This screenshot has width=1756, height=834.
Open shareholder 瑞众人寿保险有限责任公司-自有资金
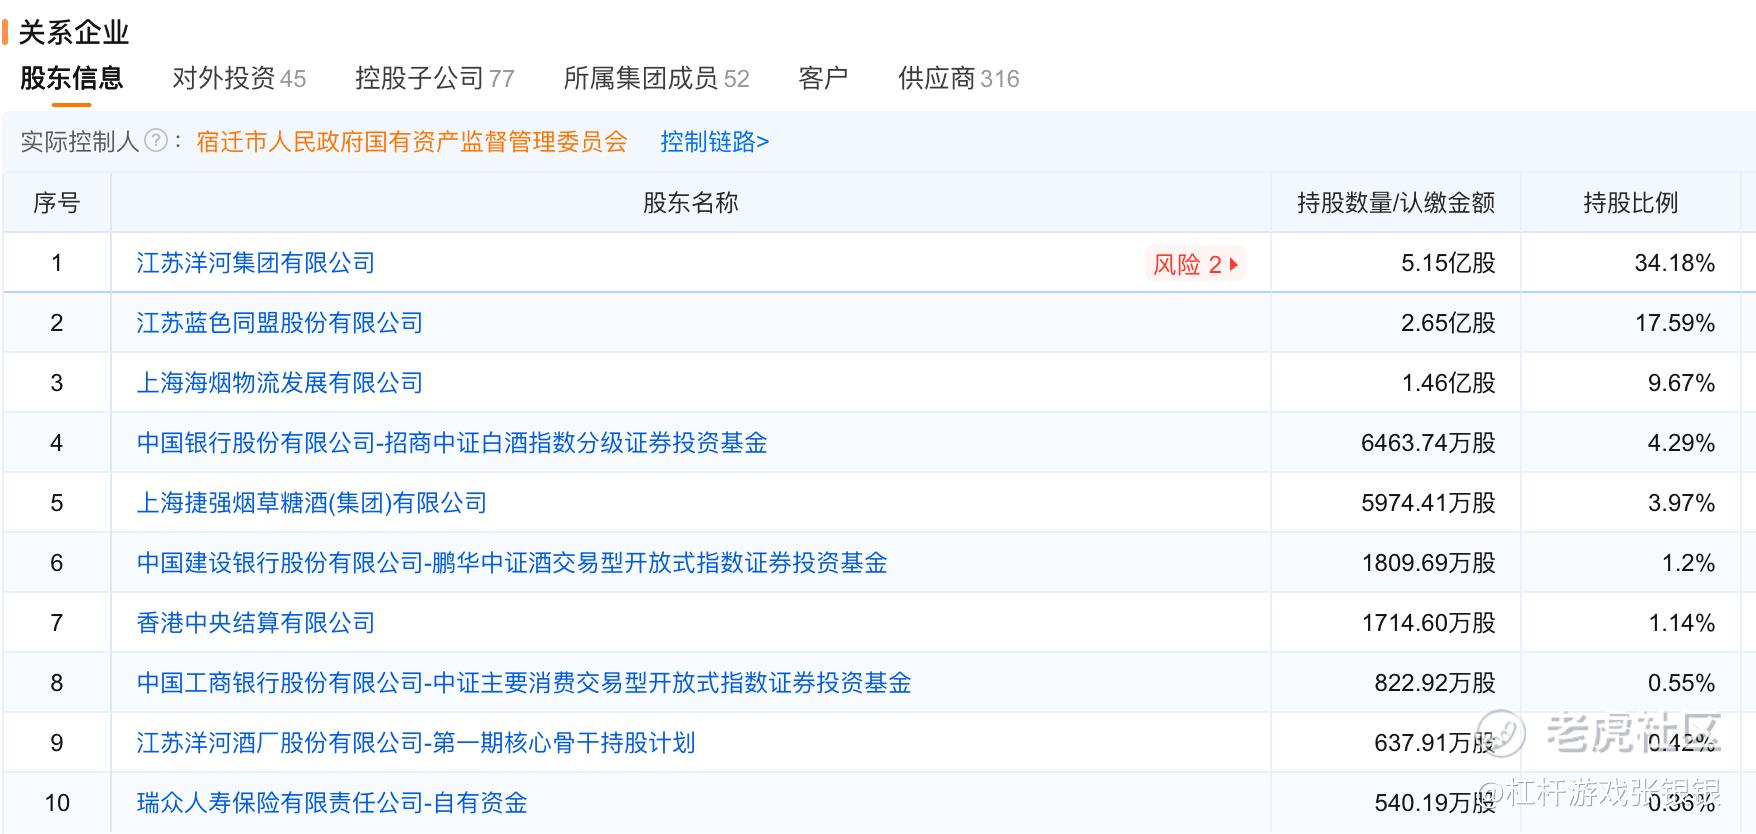(x=332, y=803)
